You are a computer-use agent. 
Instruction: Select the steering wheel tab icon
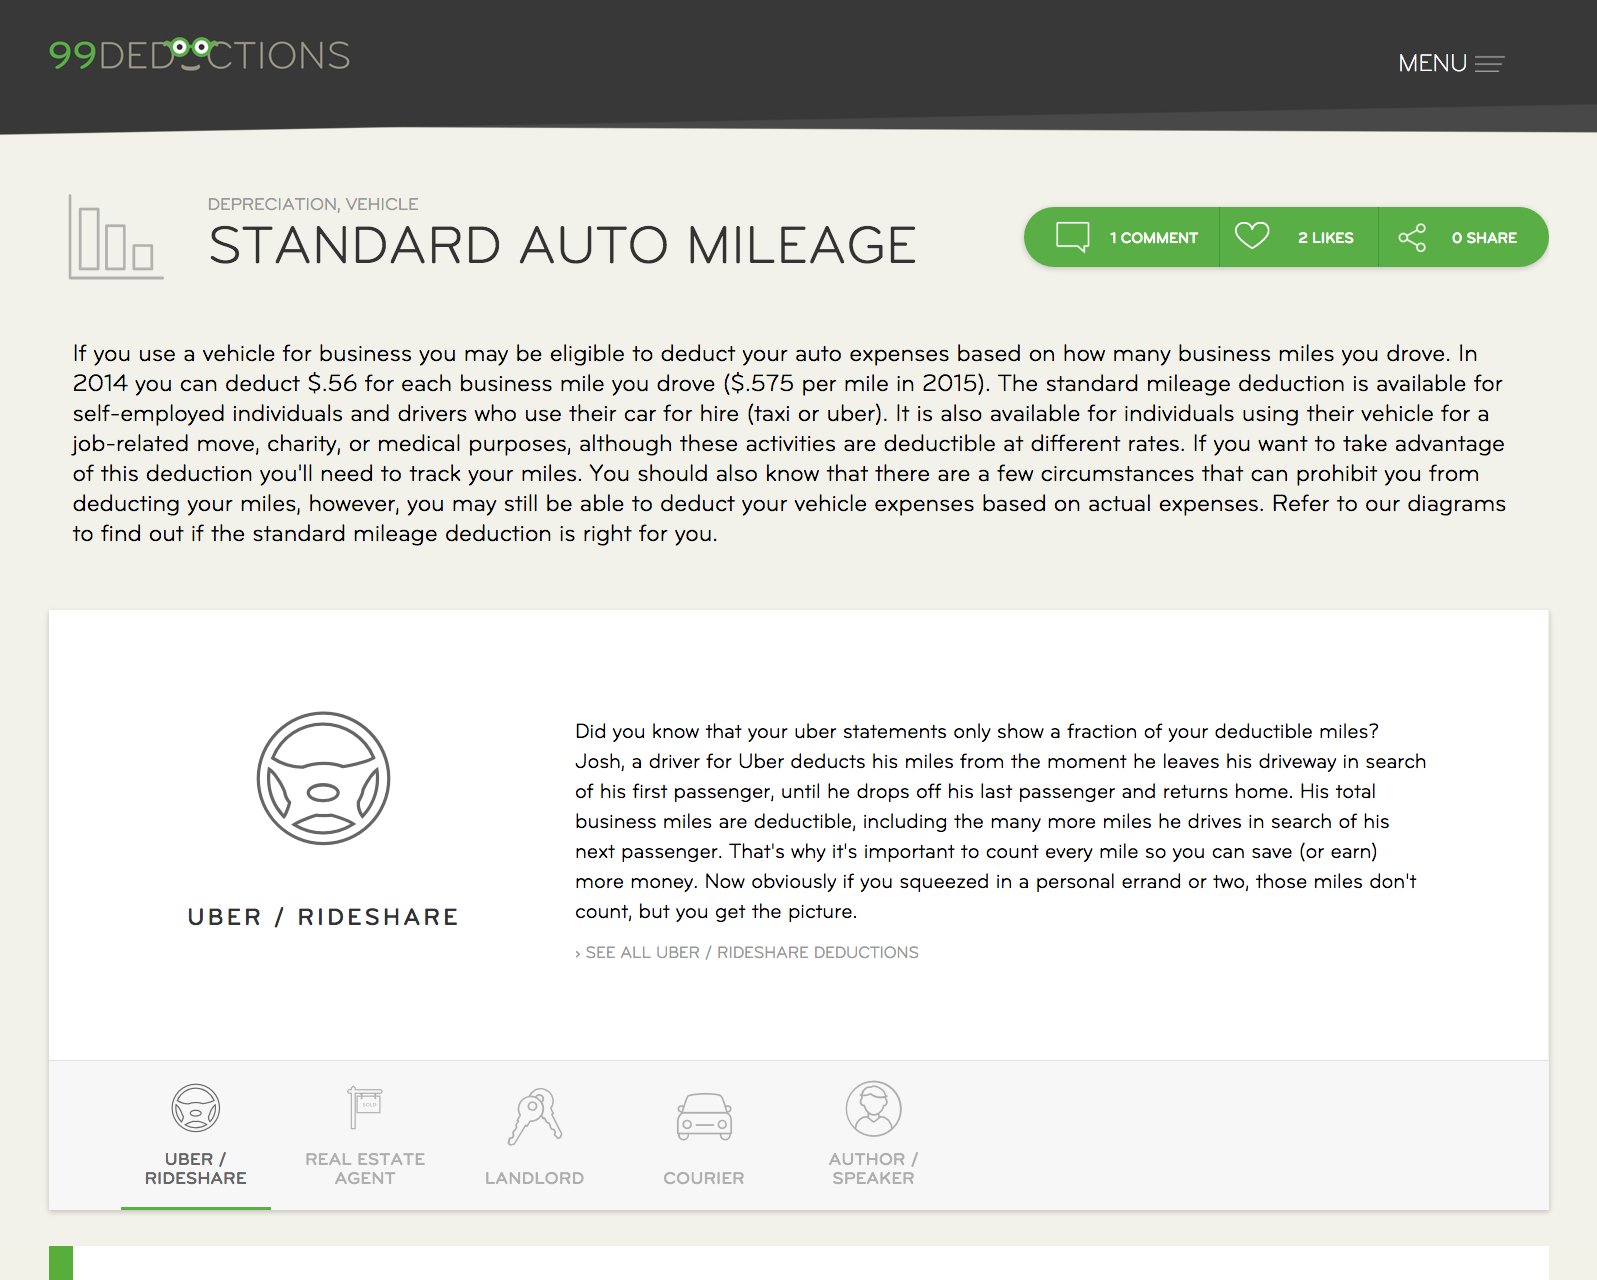click(196, 1108)
